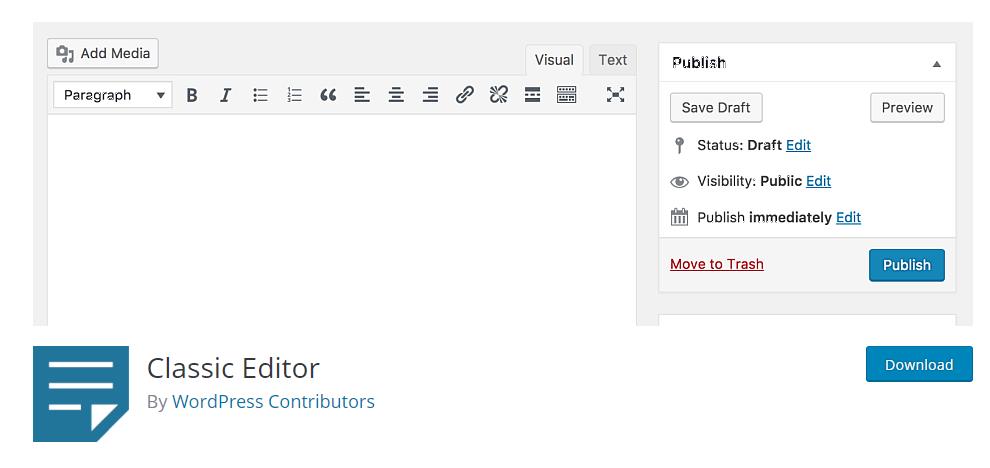This screenshot has width=990, height=468.
Task: Toggle the toolbar with the keyboard icon
Action: pos(566,95)
